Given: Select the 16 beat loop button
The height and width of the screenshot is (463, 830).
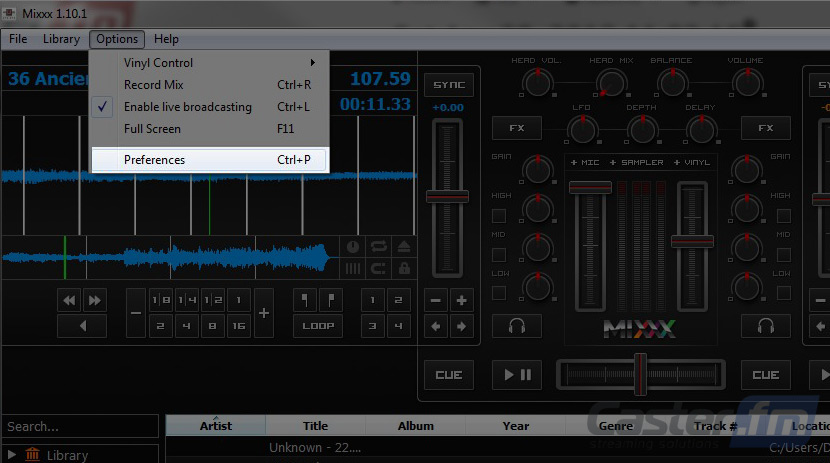Looking at the screenshot, I should (x=239, y=326).
